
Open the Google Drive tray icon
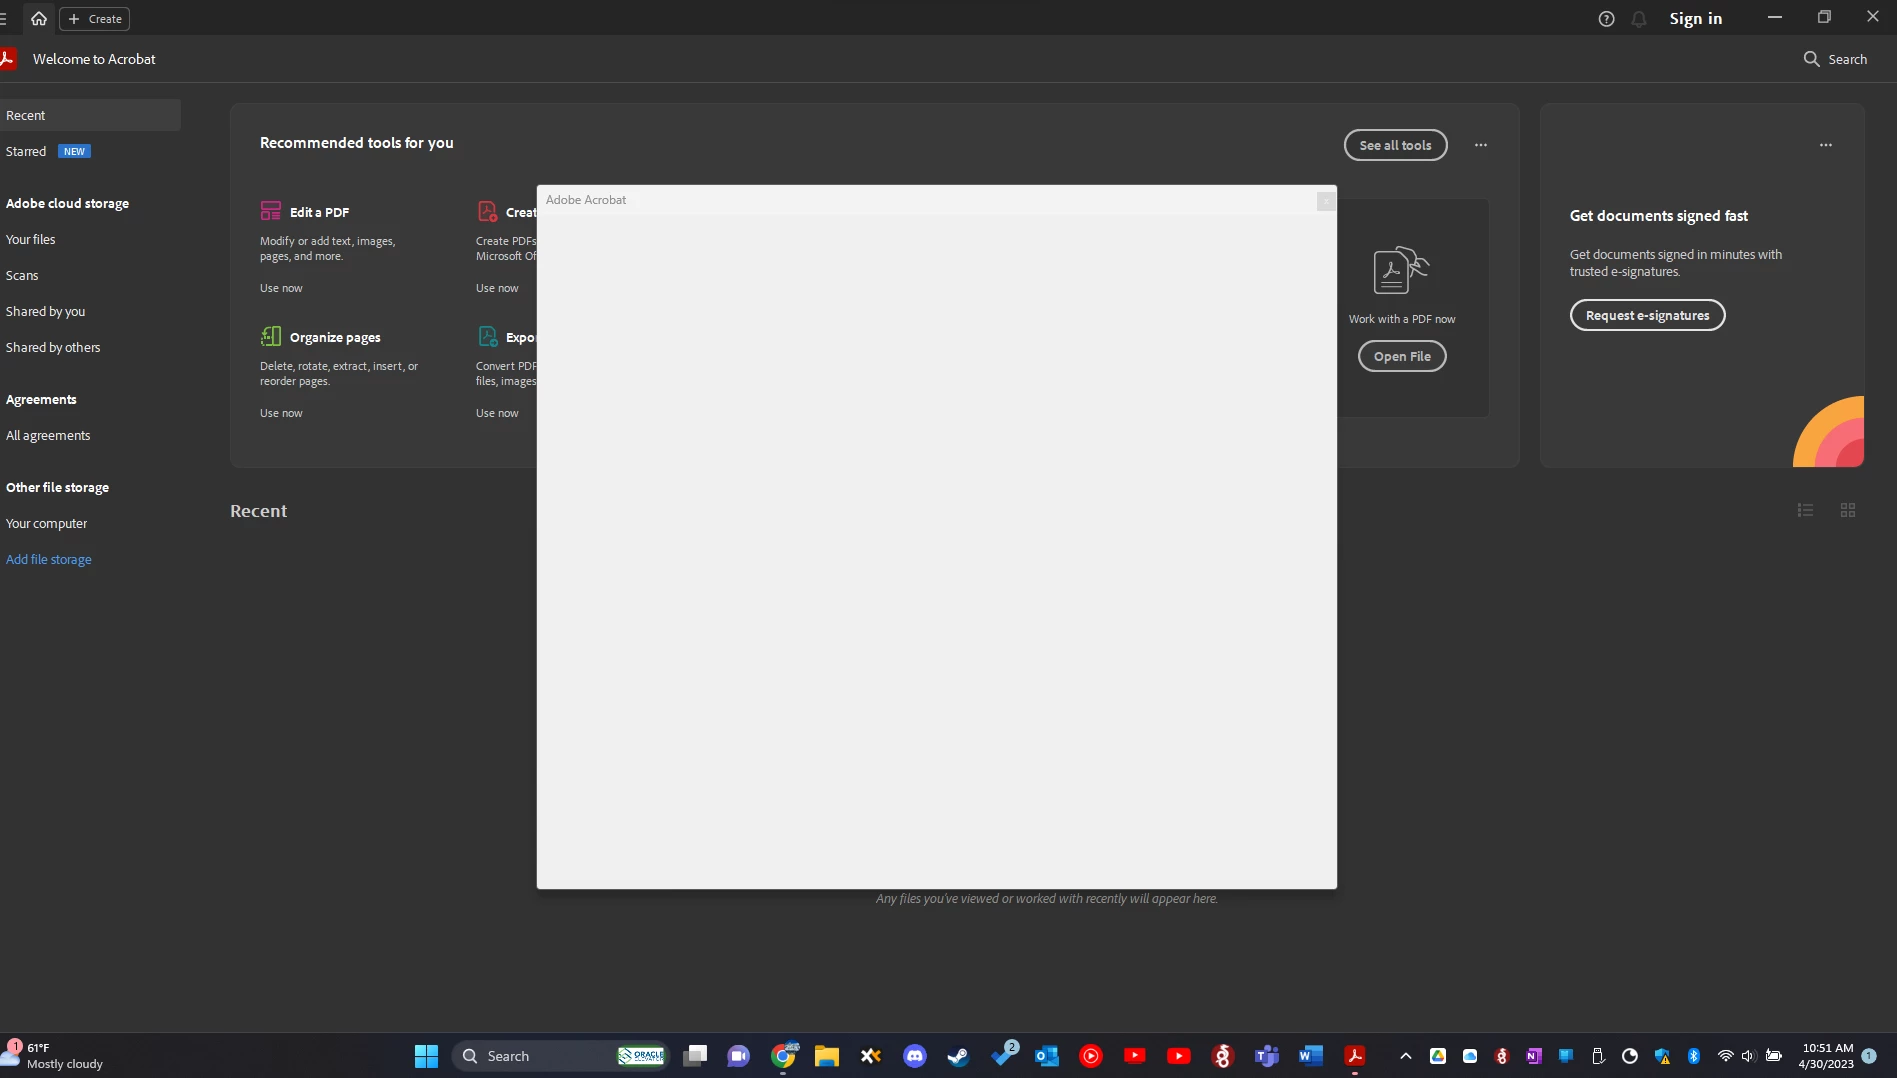point(1438,1056)
